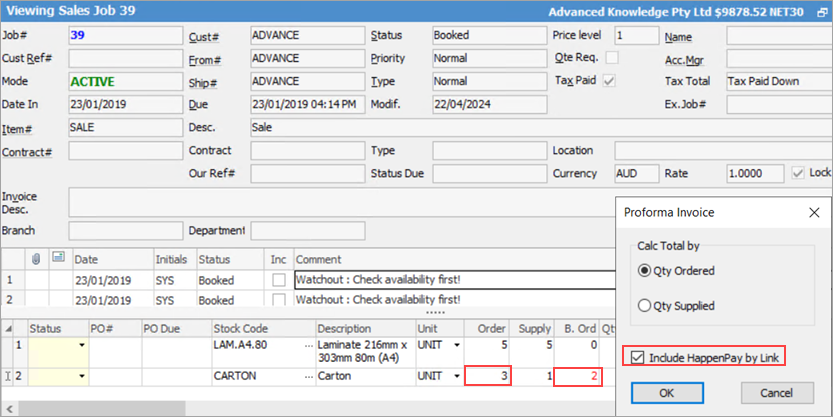The height and width of the screenshot is (417, 833).
Task: Click the horizontal scrollbar left arrow
Action: (8, 407)
